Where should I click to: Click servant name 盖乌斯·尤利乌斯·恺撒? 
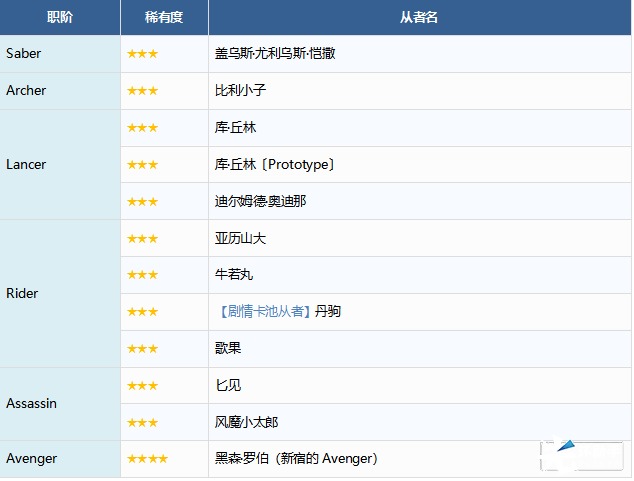[x=275, y=54]
